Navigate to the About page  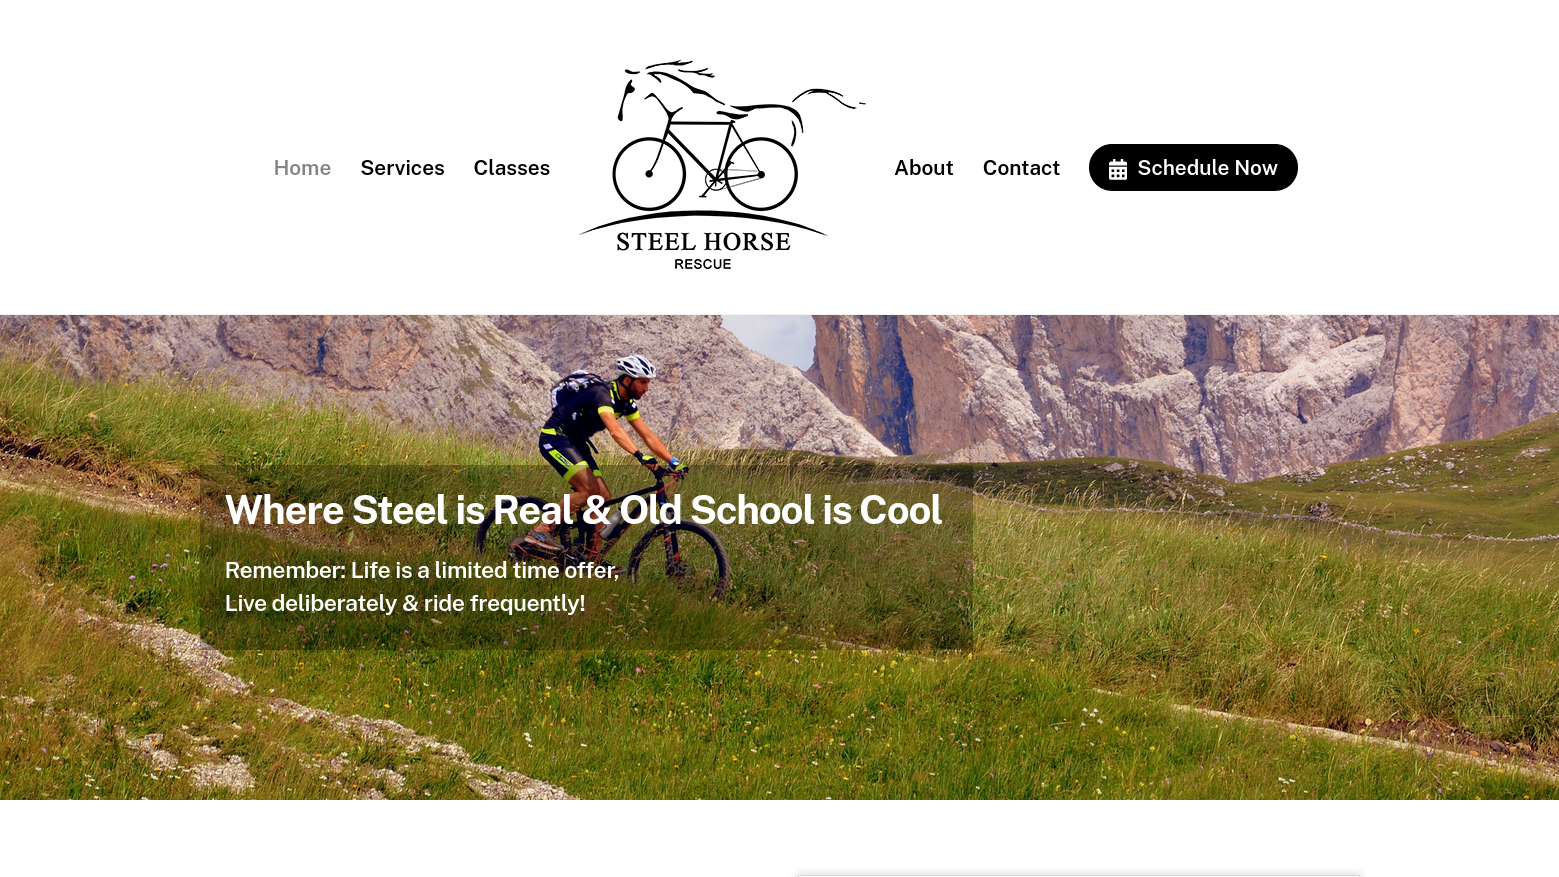coord(923,168)
